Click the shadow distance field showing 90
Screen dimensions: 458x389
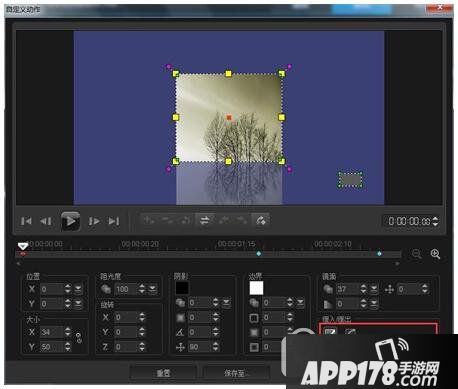point(199,347)
